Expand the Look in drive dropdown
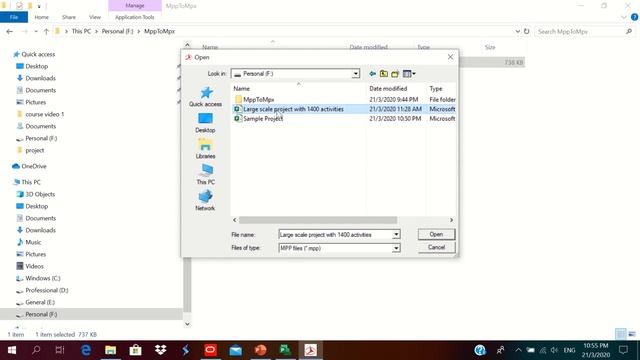This screenshot has height=360, width=640. [356, 74]
